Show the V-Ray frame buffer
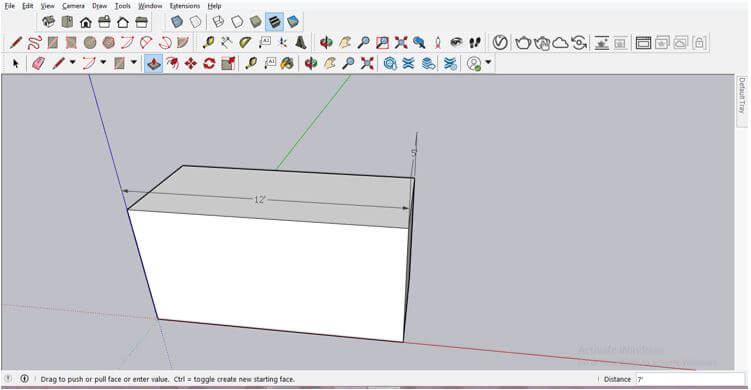The image size is (751, 390). [643, 43]
